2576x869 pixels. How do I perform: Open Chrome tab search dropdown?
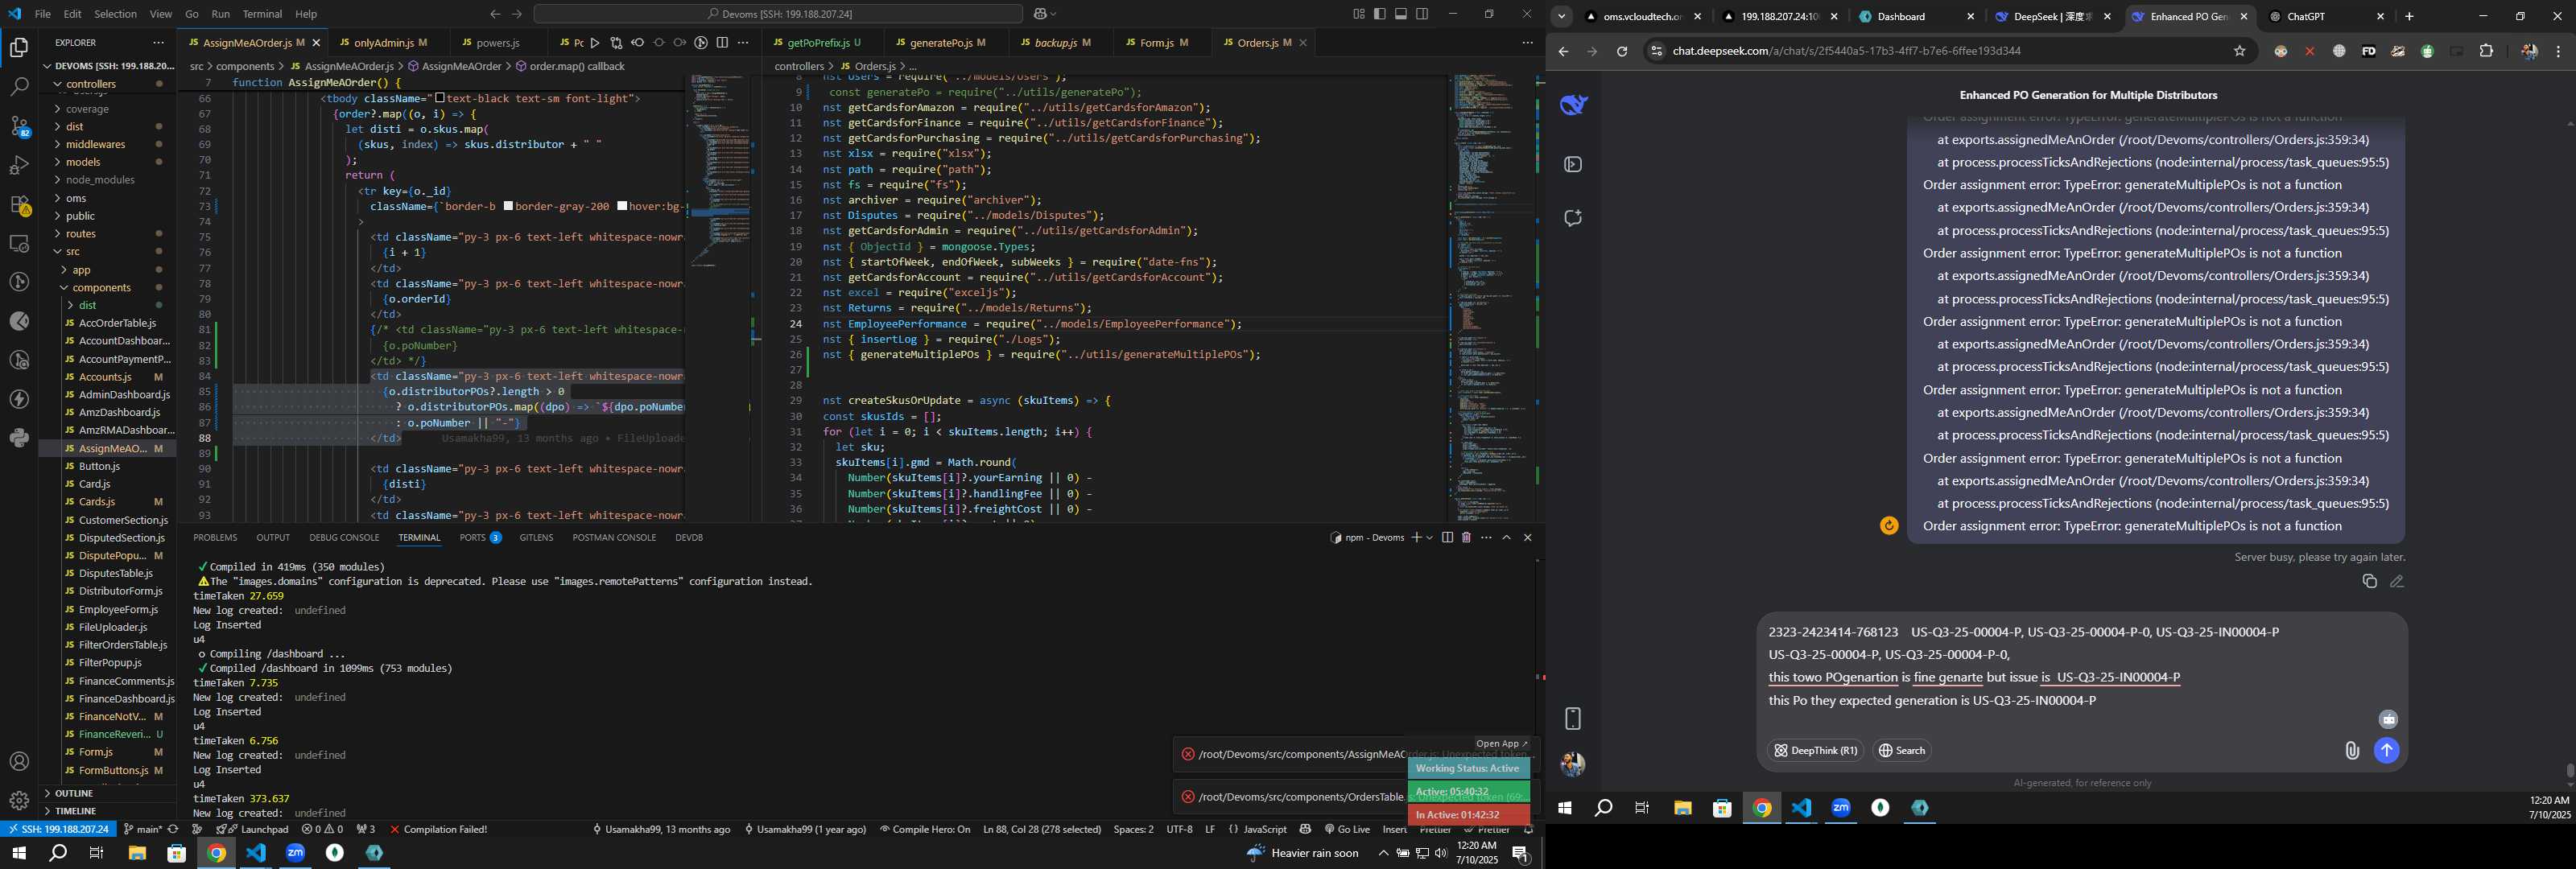click(1562, 16)
